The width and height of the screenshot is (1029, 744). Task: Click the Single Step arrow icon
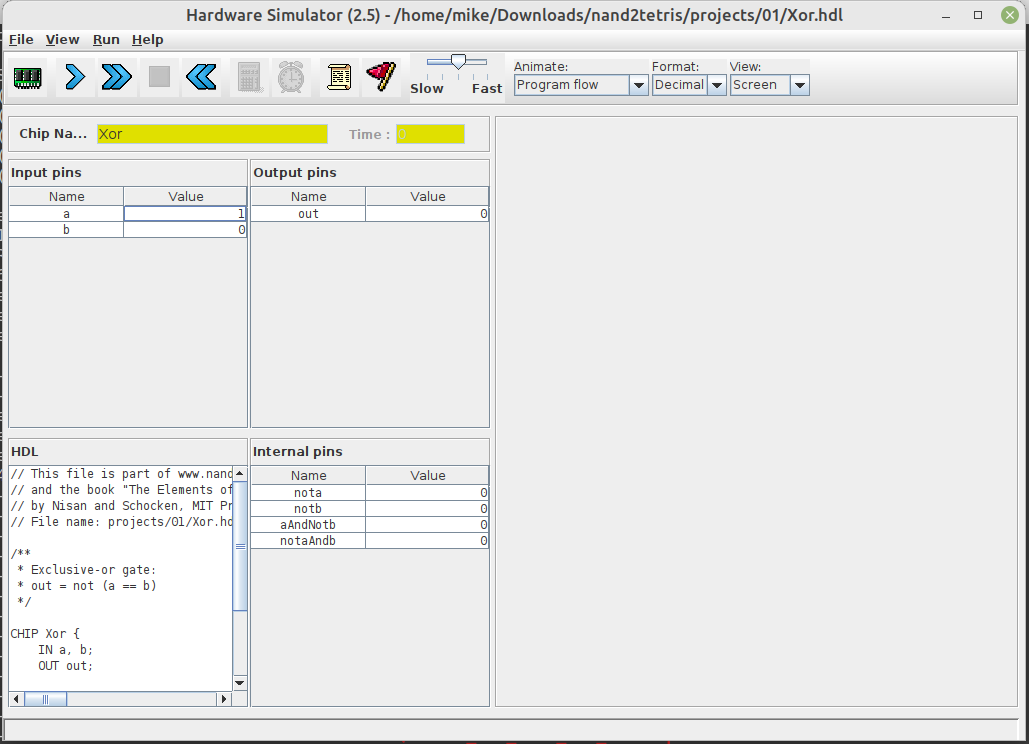coord(75,77)
